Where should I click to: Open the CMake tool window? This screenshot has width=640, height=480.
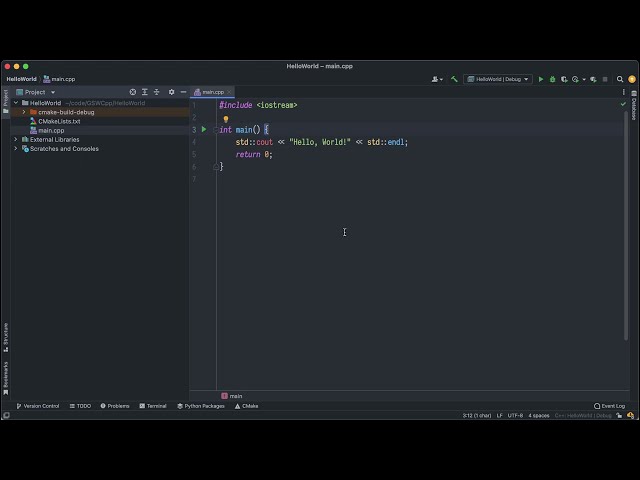click(247, 406)
